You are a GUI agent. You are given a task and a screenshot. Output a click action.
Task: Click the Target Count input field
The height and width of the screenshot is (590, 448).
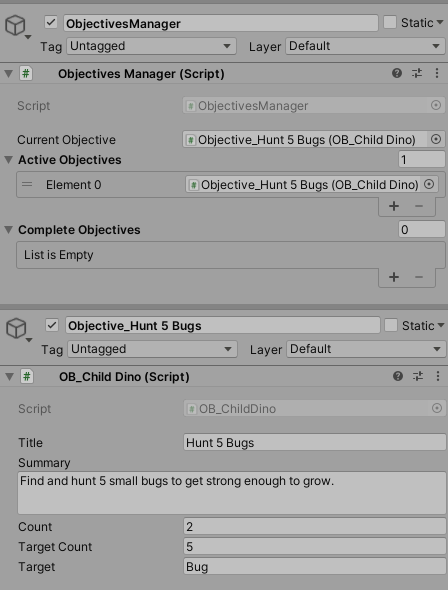[315, 546]
